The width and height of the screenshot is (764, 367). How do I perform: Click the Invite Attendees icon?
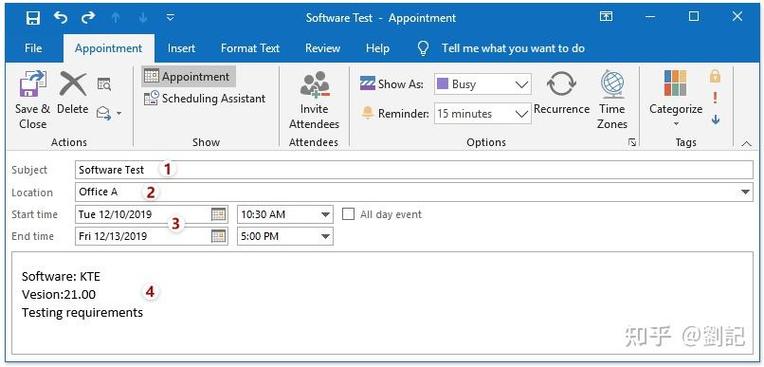pos(314,84)
